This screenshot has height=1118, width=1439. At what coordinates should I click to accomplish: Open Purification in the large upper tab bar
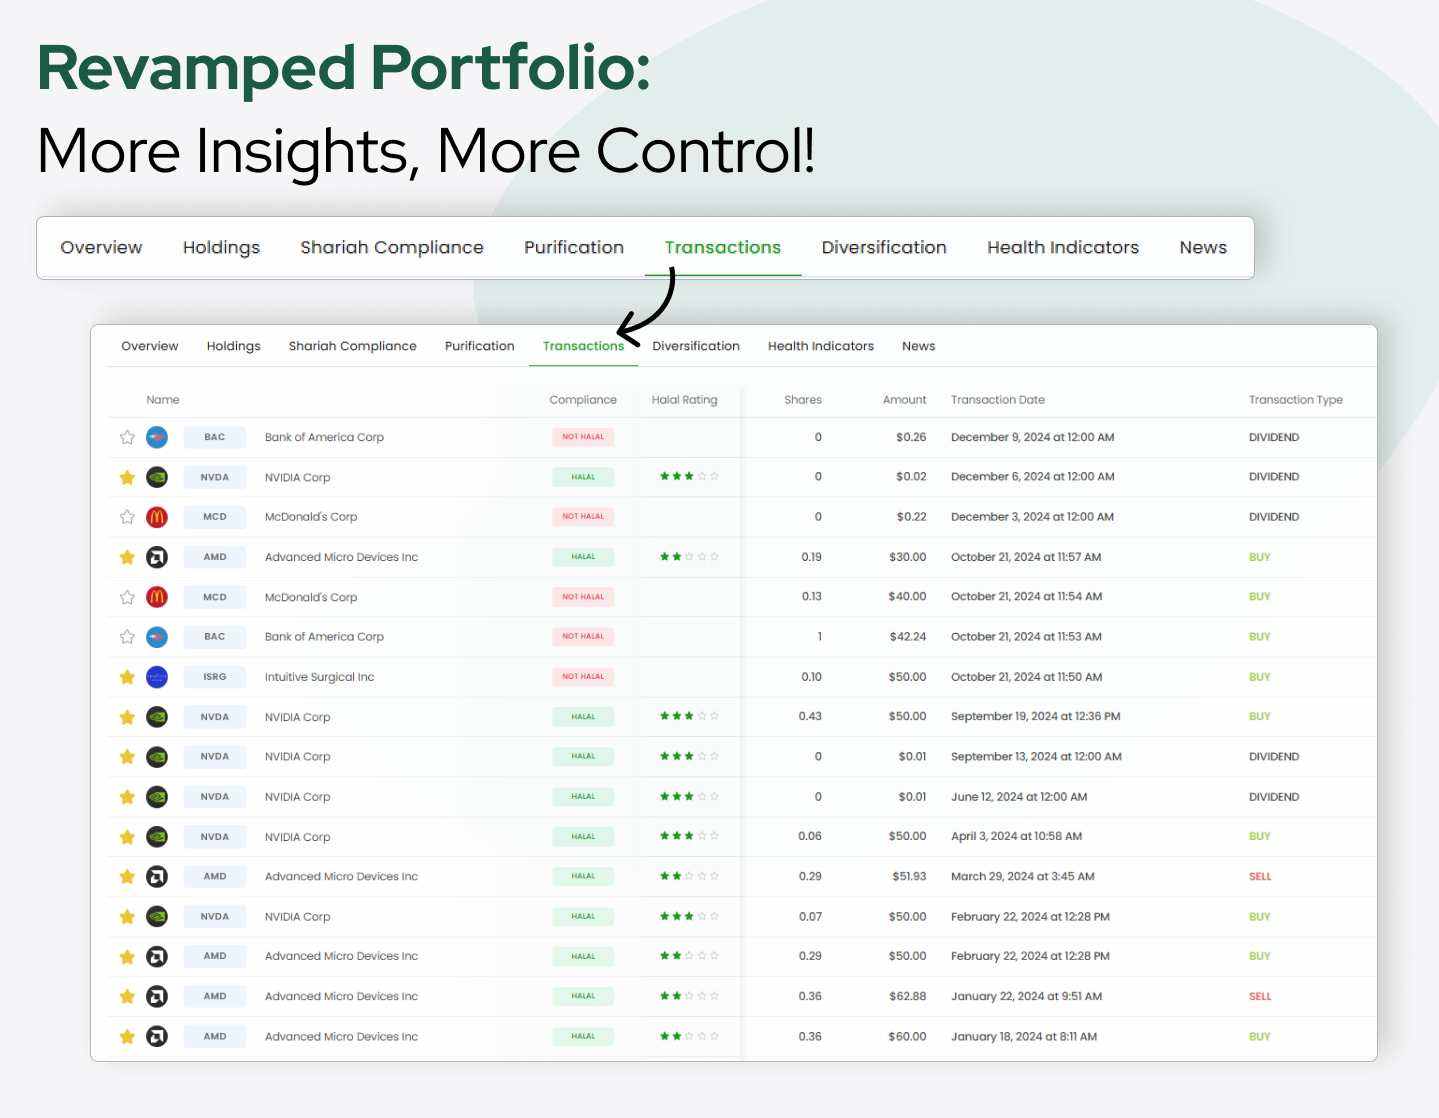point(574,247)
